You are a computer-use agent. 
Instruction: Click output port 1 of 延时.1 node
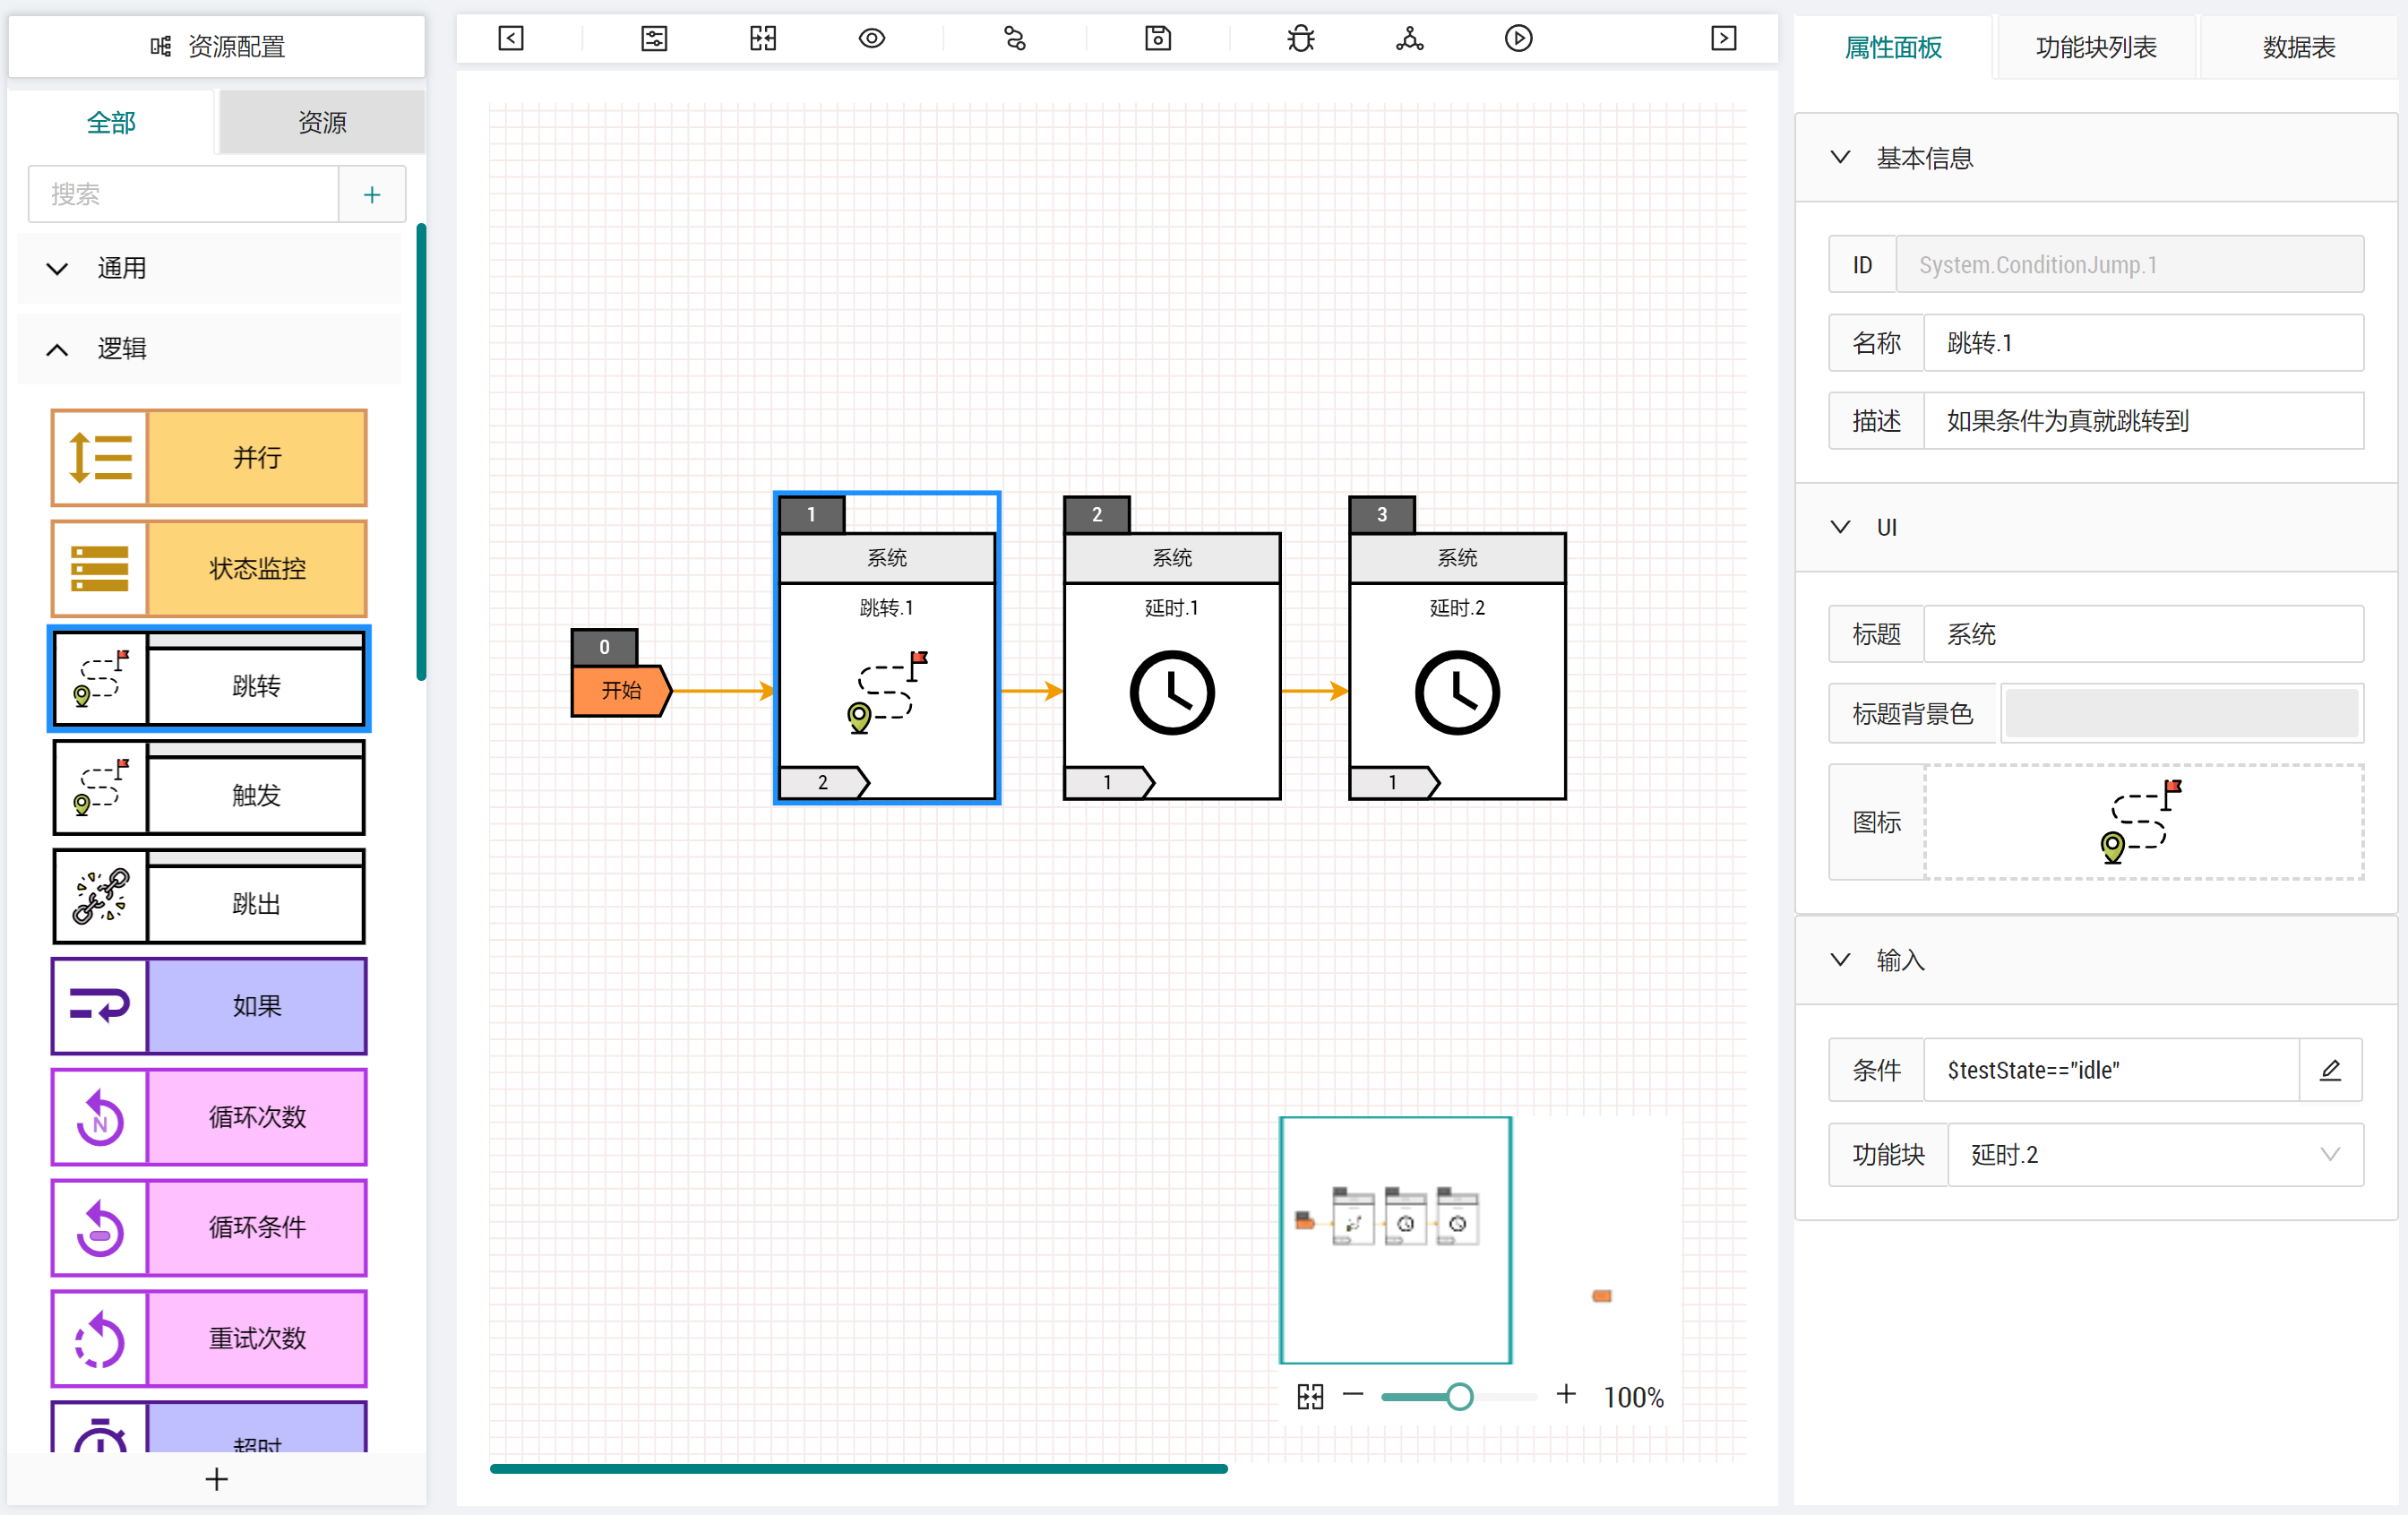pos(1109,782)
